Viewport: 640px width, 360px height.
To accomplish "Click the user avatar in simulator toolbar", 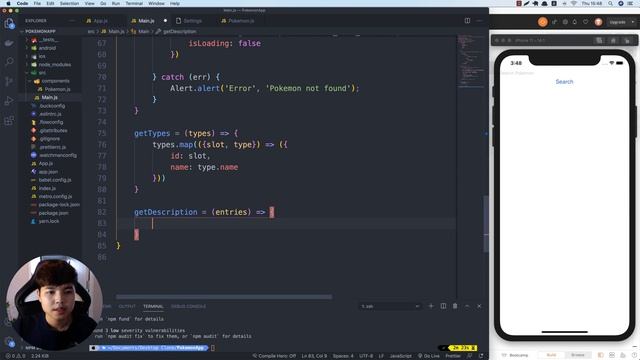I will point(598,22).
